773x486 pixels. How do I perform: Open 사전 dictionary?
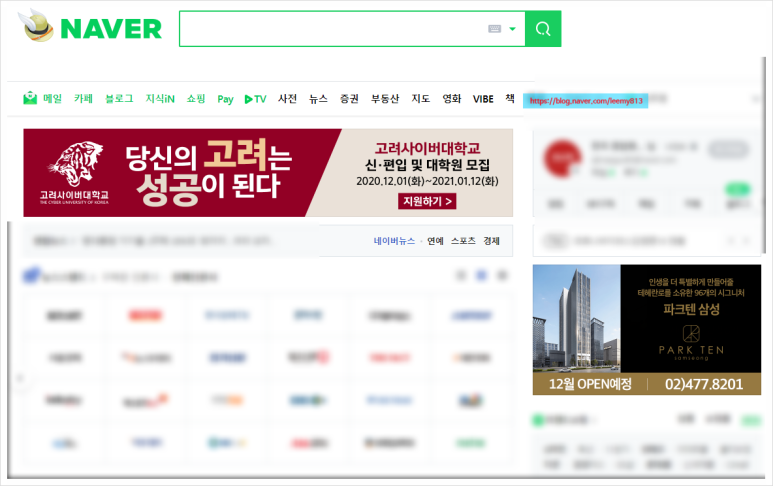pos(287,99)
